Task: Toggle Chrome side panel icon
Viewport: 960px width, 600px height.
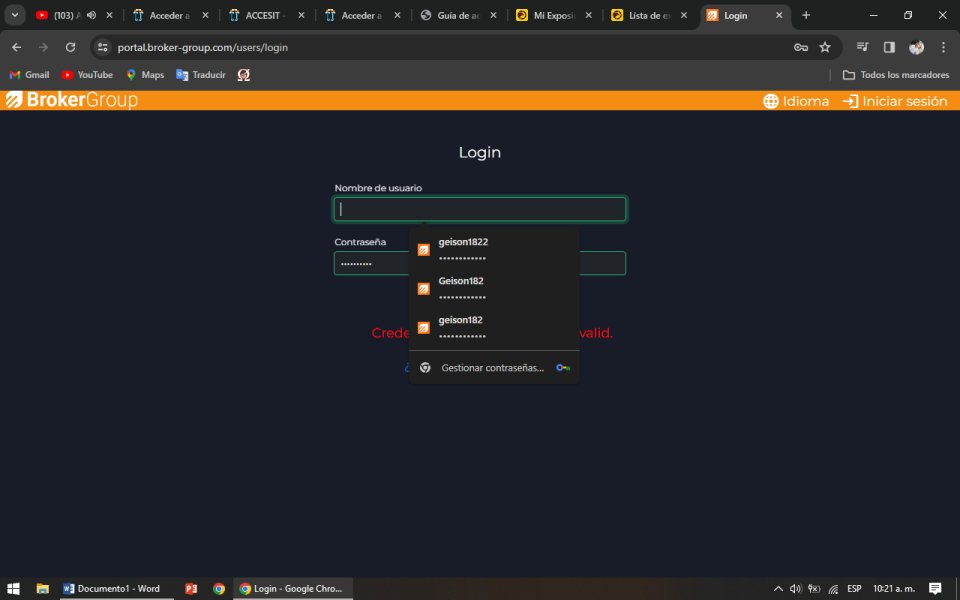Action: pyautogui.click(x=889, y=47)
